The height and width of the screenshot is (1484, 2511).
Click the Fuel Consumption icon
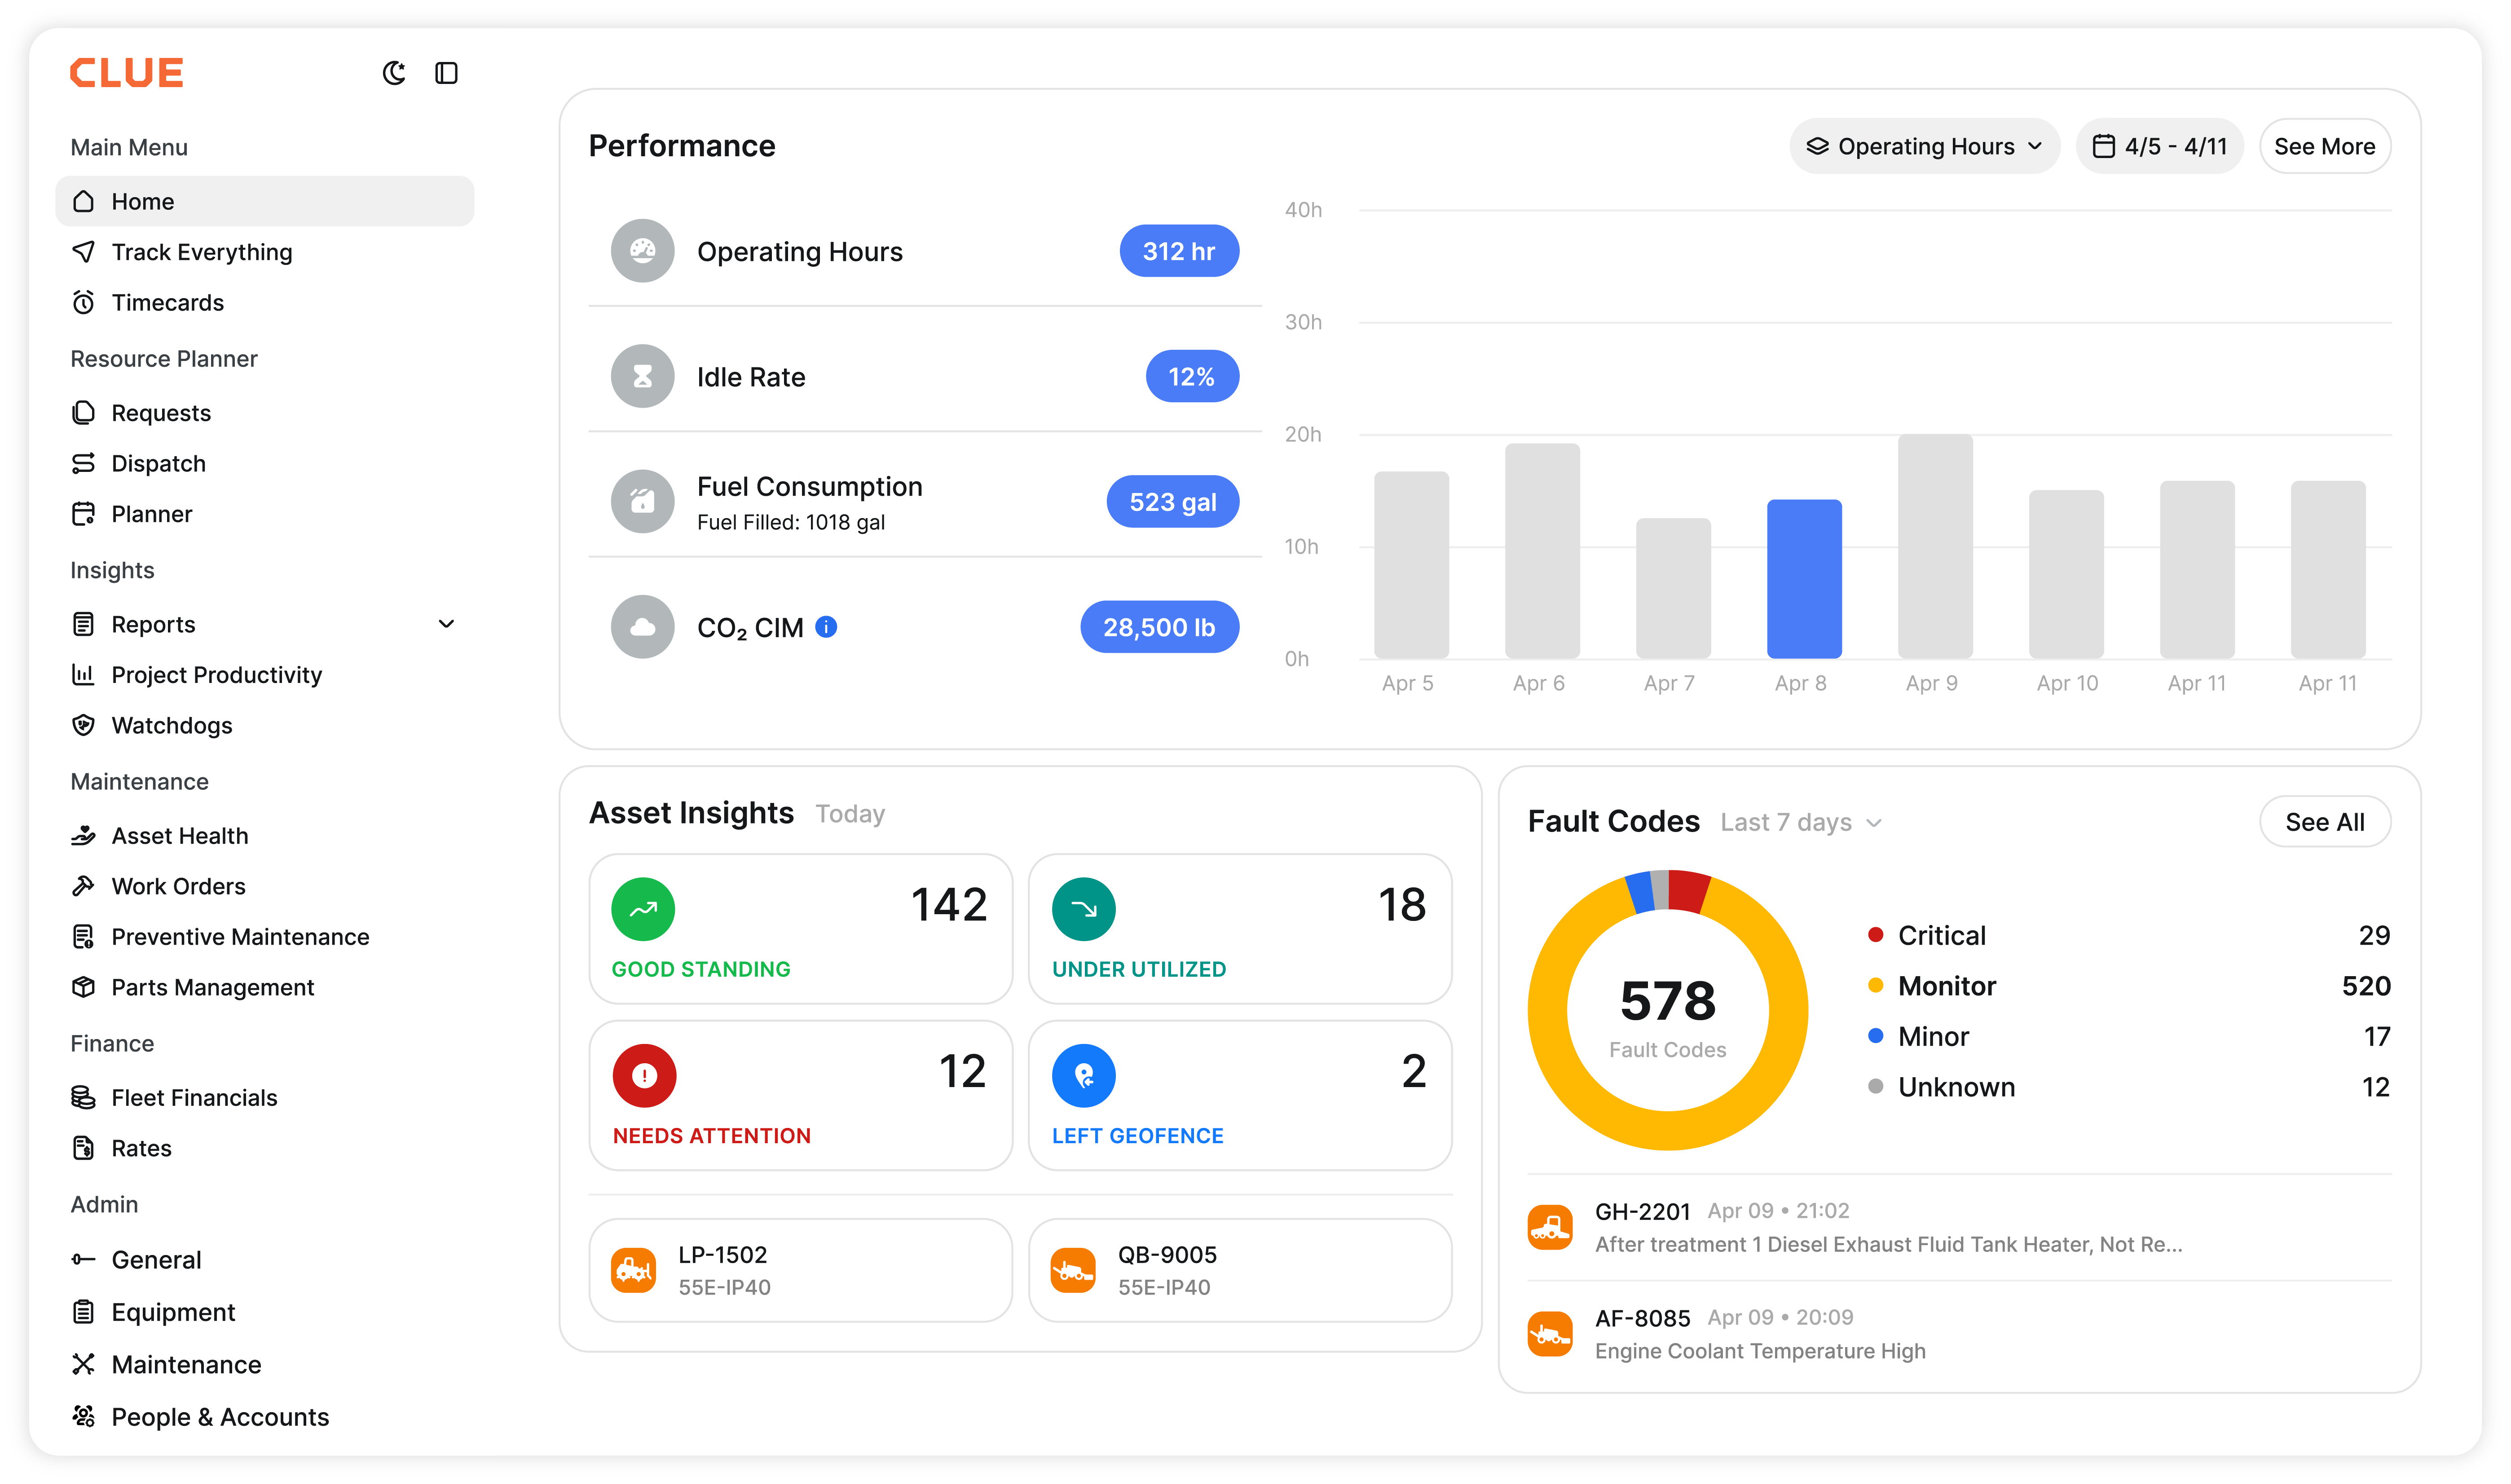tap(642, 501)
